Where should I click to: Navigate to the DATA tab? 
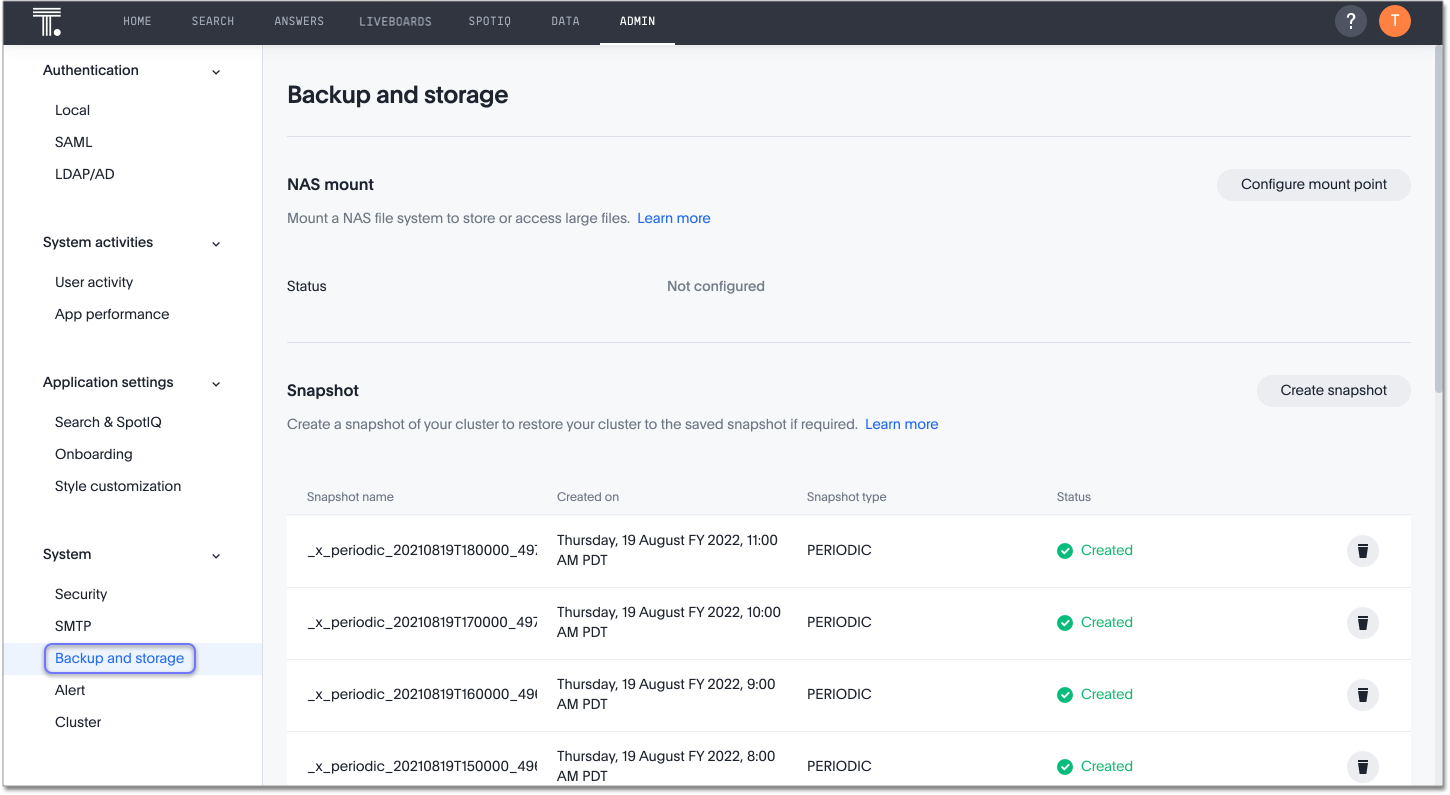(565, 20)
